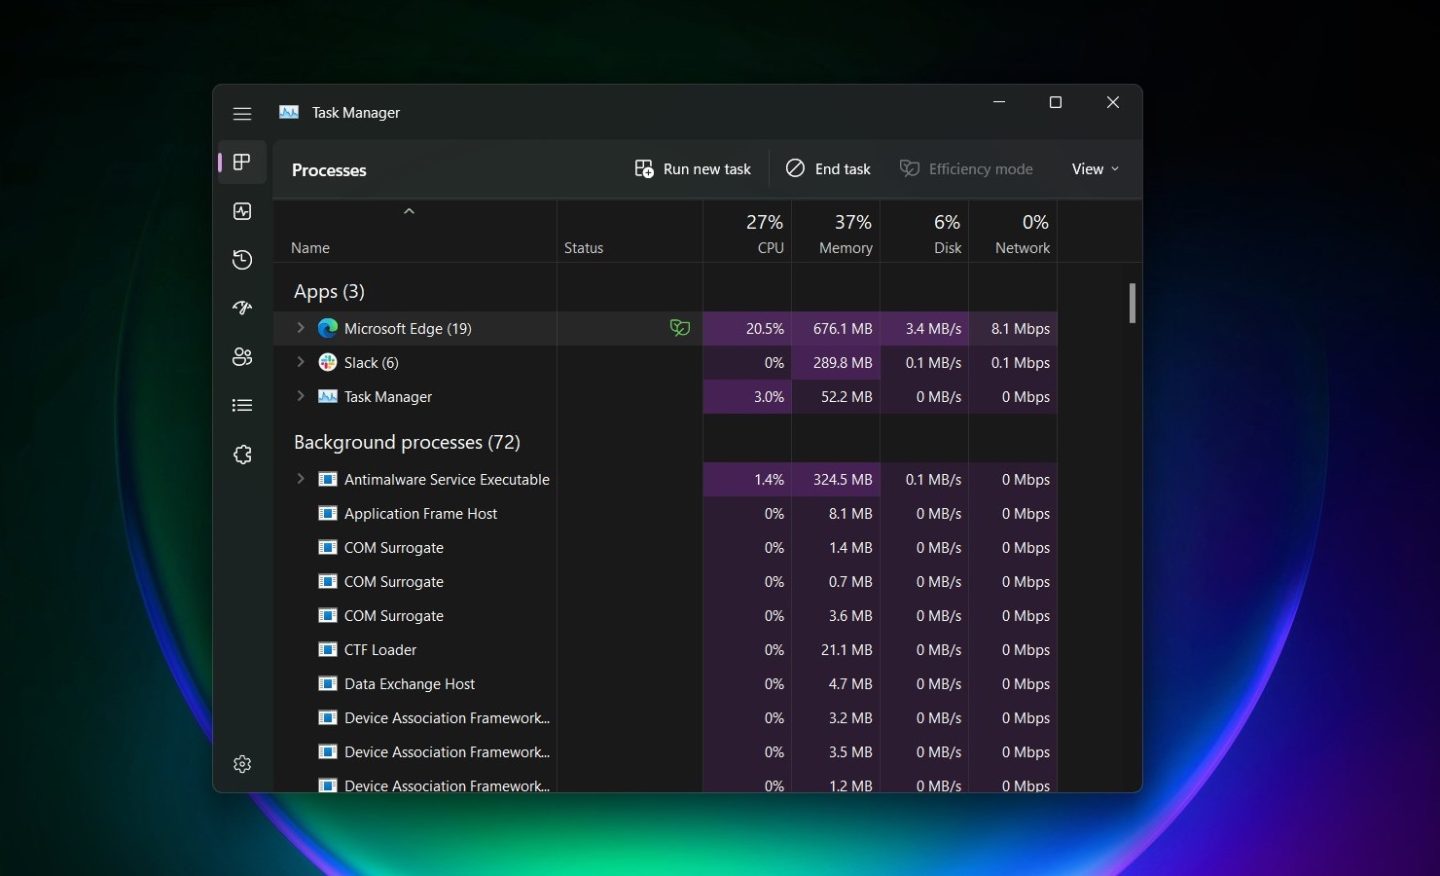This screenshot has height=876, width=1440.
Task: Open the Details page in Task Manager
Action: [x=242, y=405]
